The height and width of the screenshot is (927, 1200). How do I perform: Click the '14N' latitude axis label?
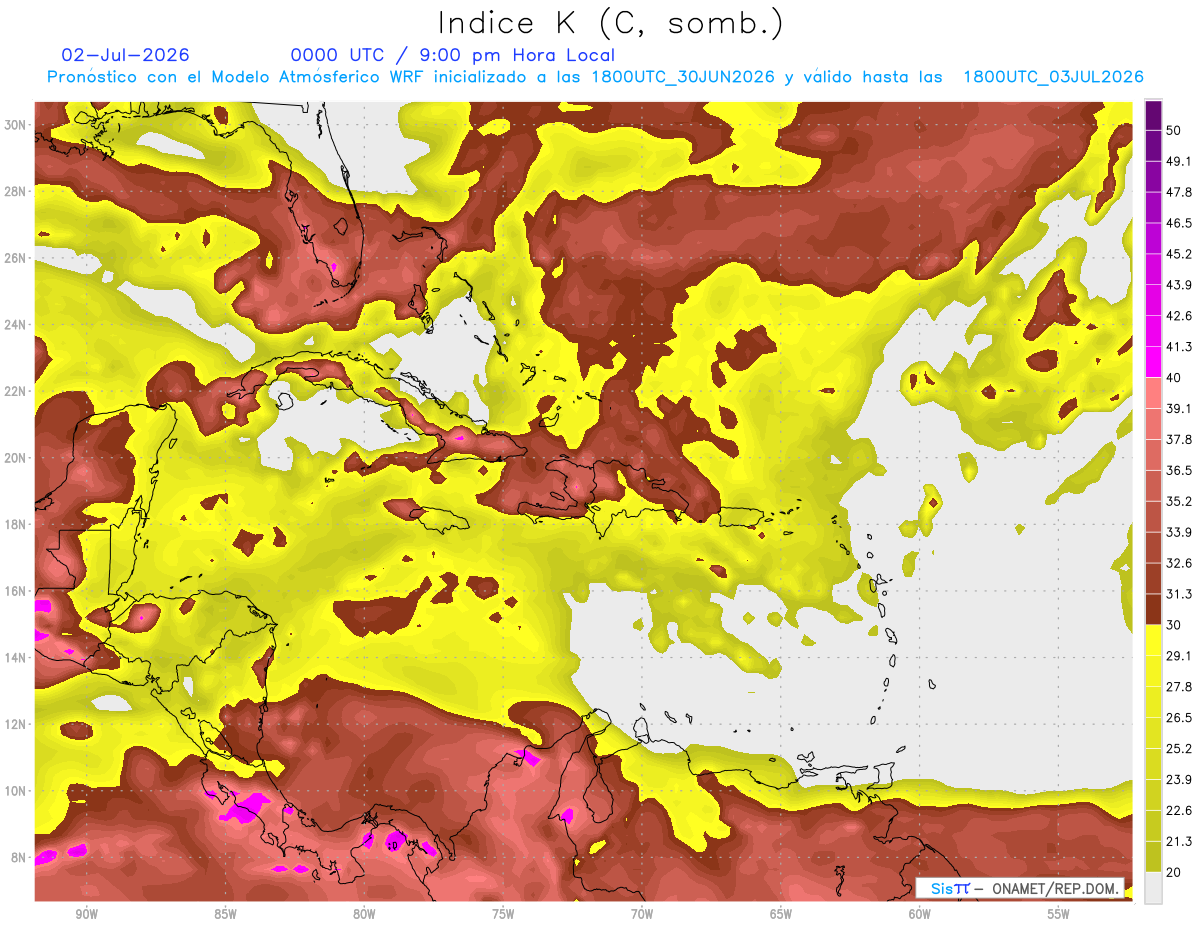[16, 657]
